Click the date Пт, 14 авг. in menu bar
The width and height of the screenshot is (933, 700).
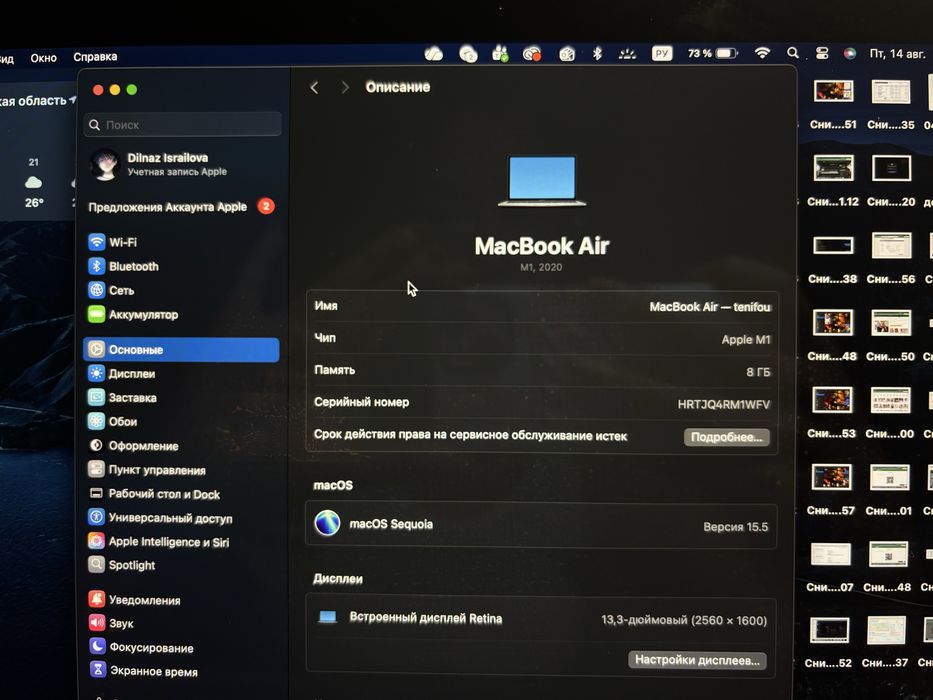coord(897,53)
